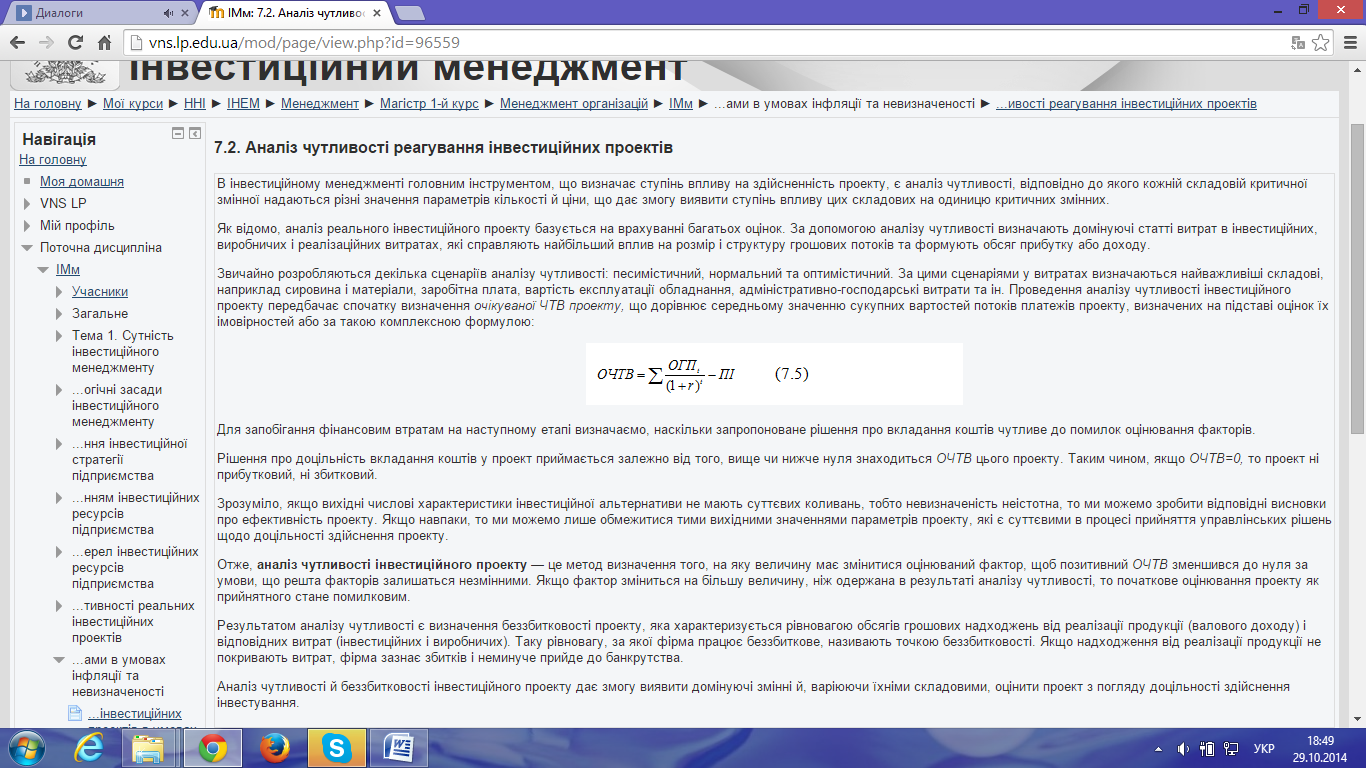Show hidden system tray icons
The width and height of the screenshot is (1366, 768).
(1158, 748)
